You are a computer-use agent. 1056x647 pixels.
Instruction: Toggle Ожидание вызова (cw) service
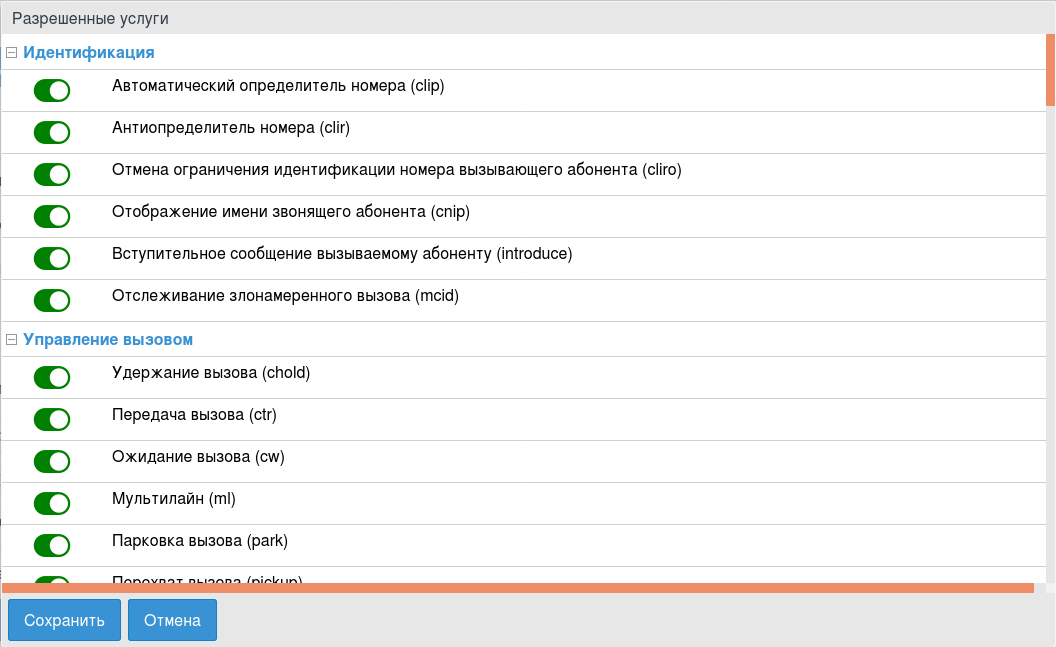52,461
